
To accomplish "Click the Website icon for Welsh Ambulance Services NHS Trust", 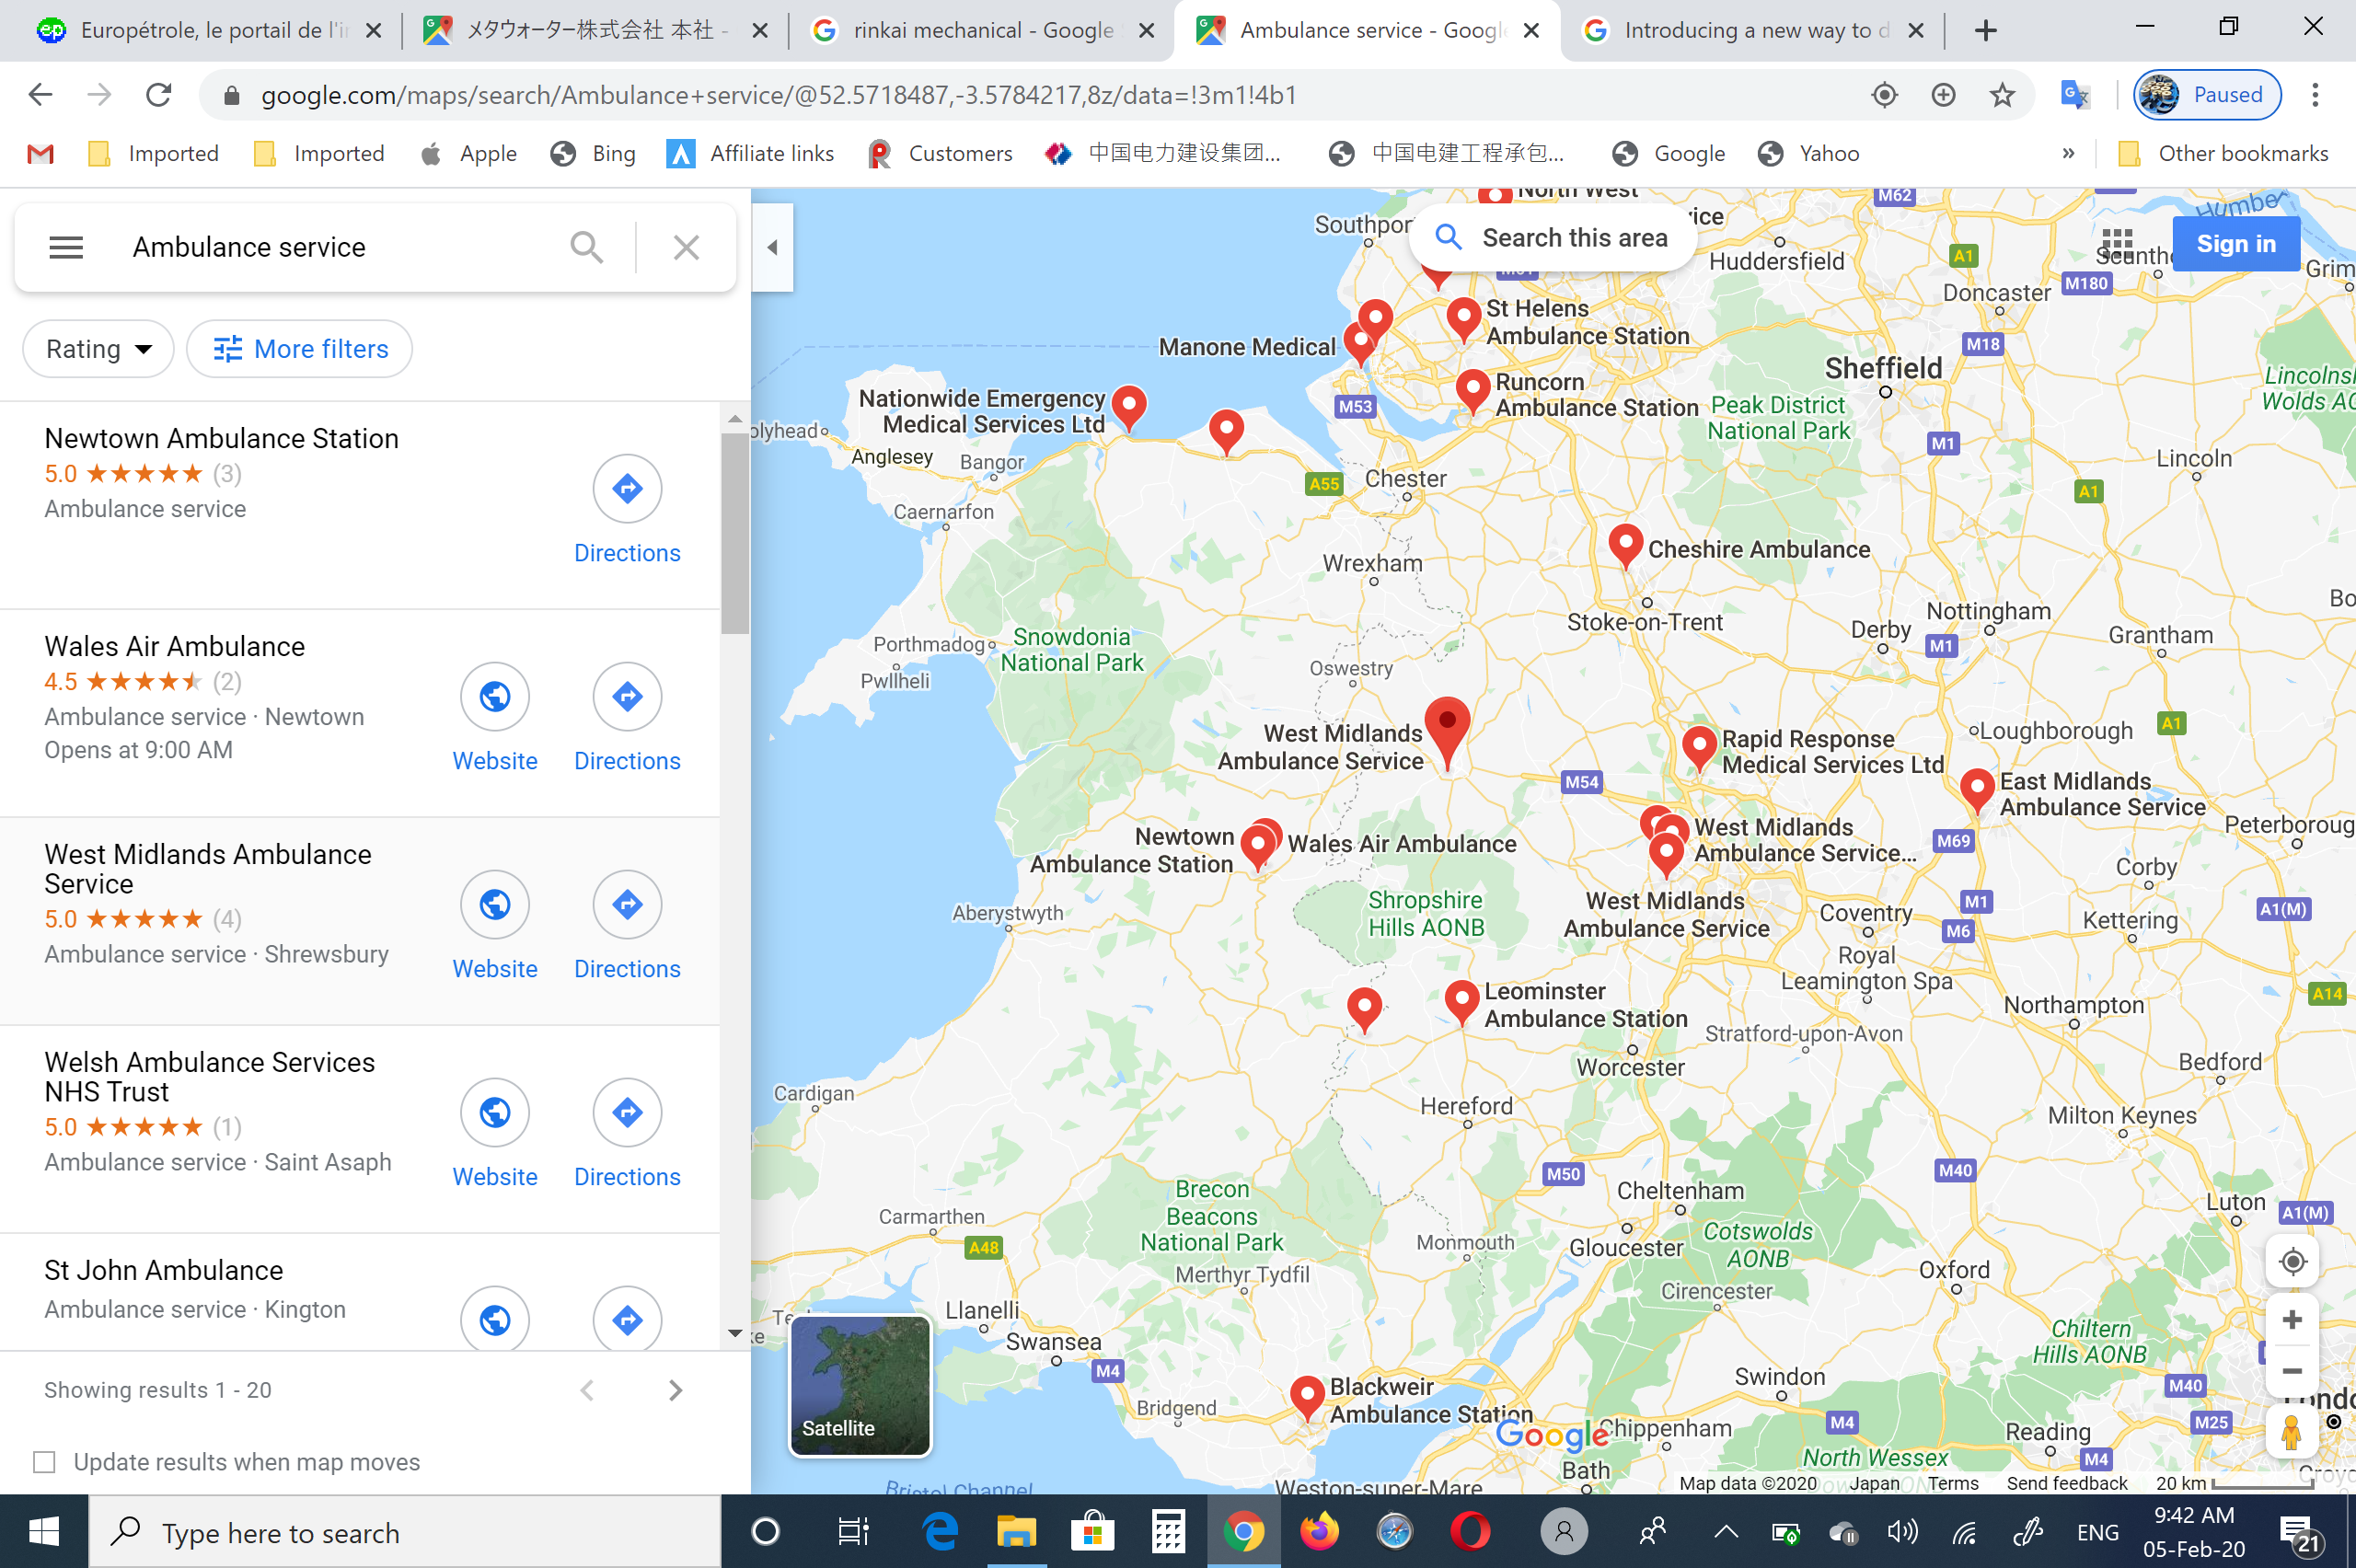I will tap(495, 1112).
